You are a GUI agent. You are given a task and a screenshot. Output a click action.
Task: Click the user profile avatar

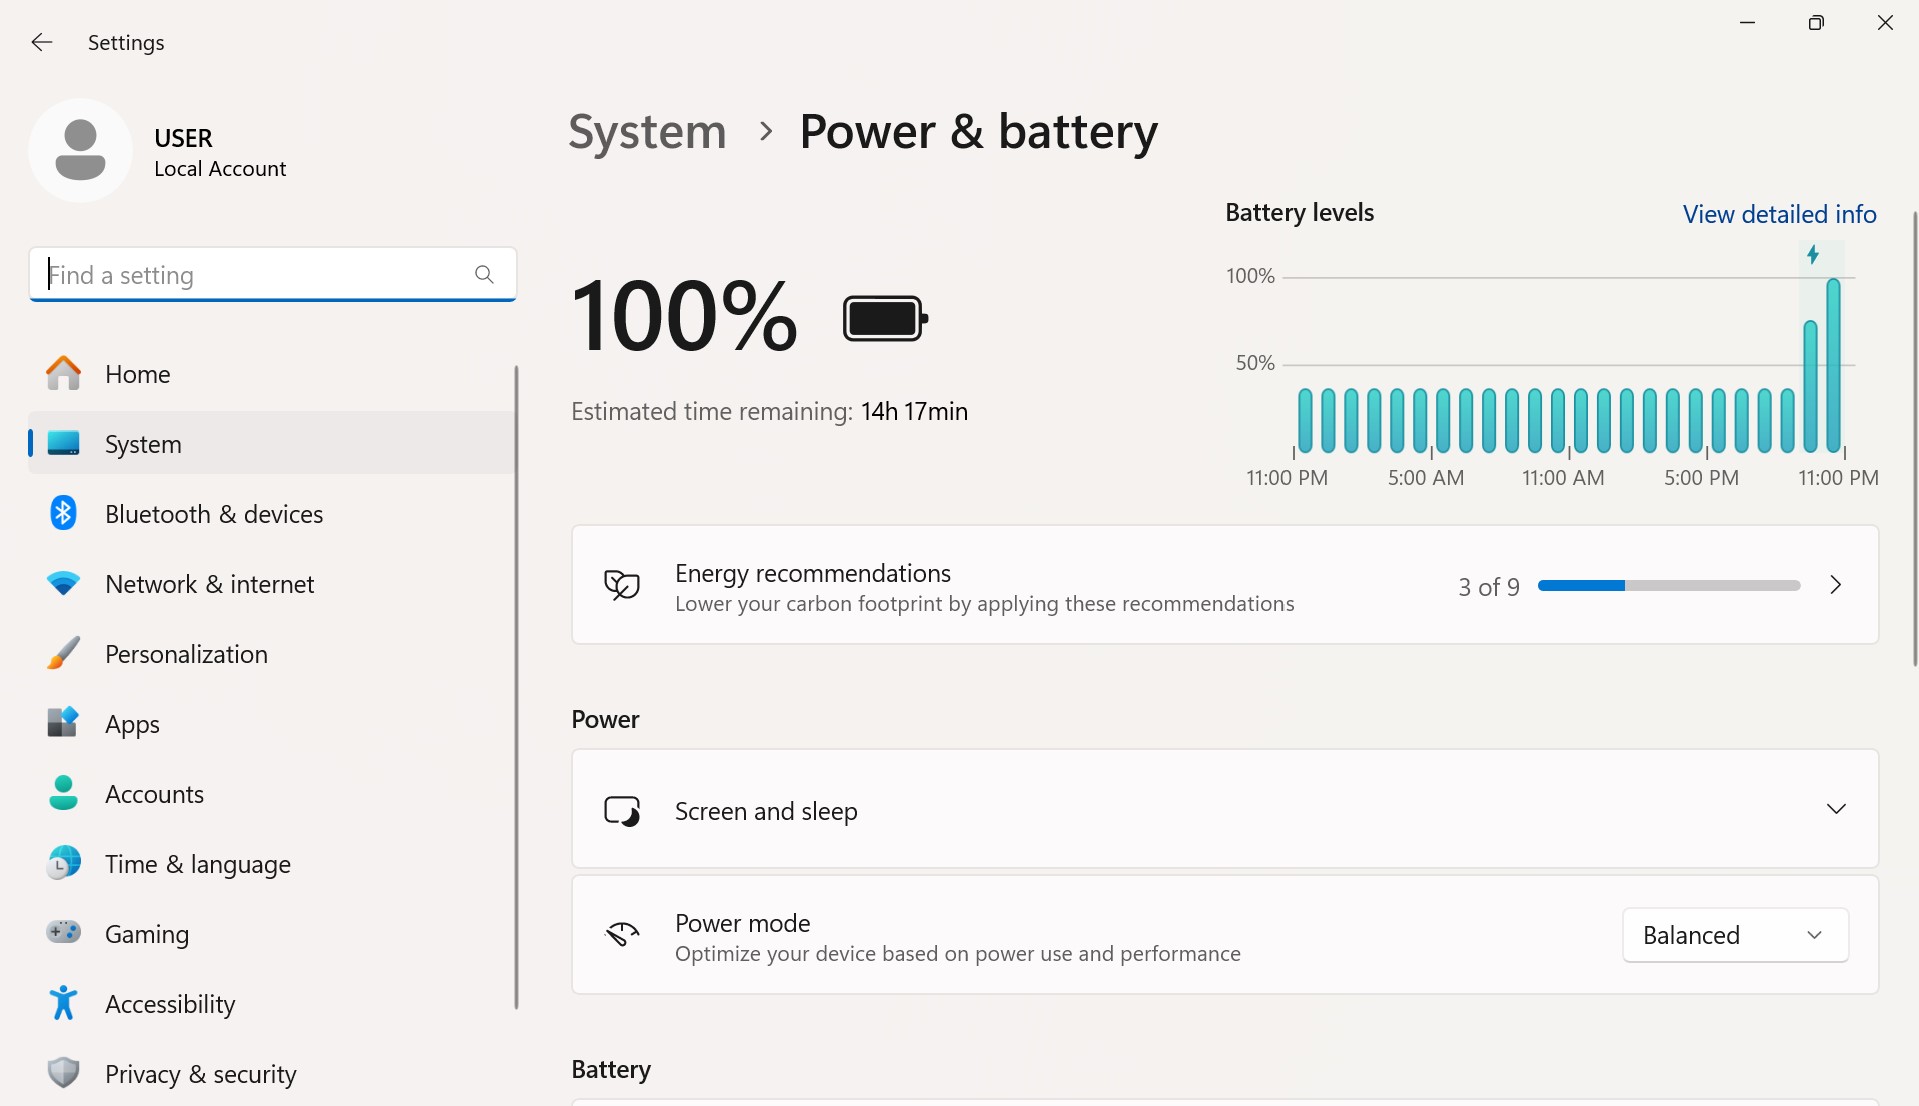click(80, 151)
